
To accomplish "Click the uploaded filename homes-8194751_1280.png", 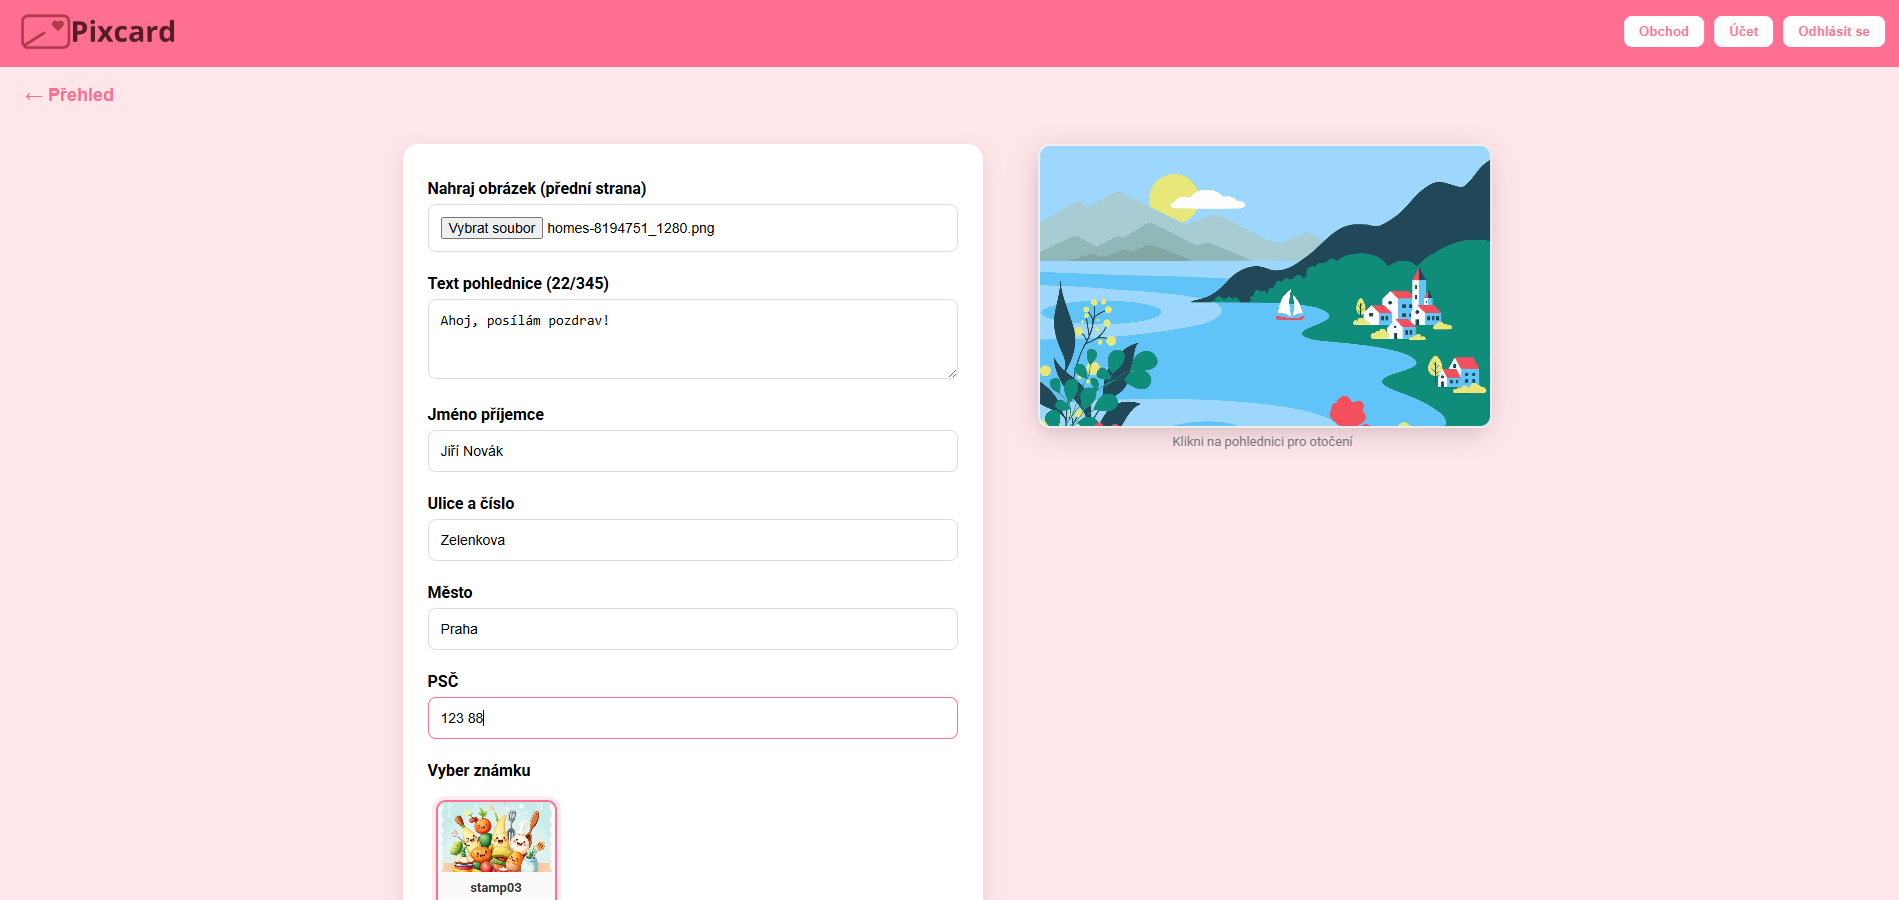I will pyautogui.click(x=630, y=228).
